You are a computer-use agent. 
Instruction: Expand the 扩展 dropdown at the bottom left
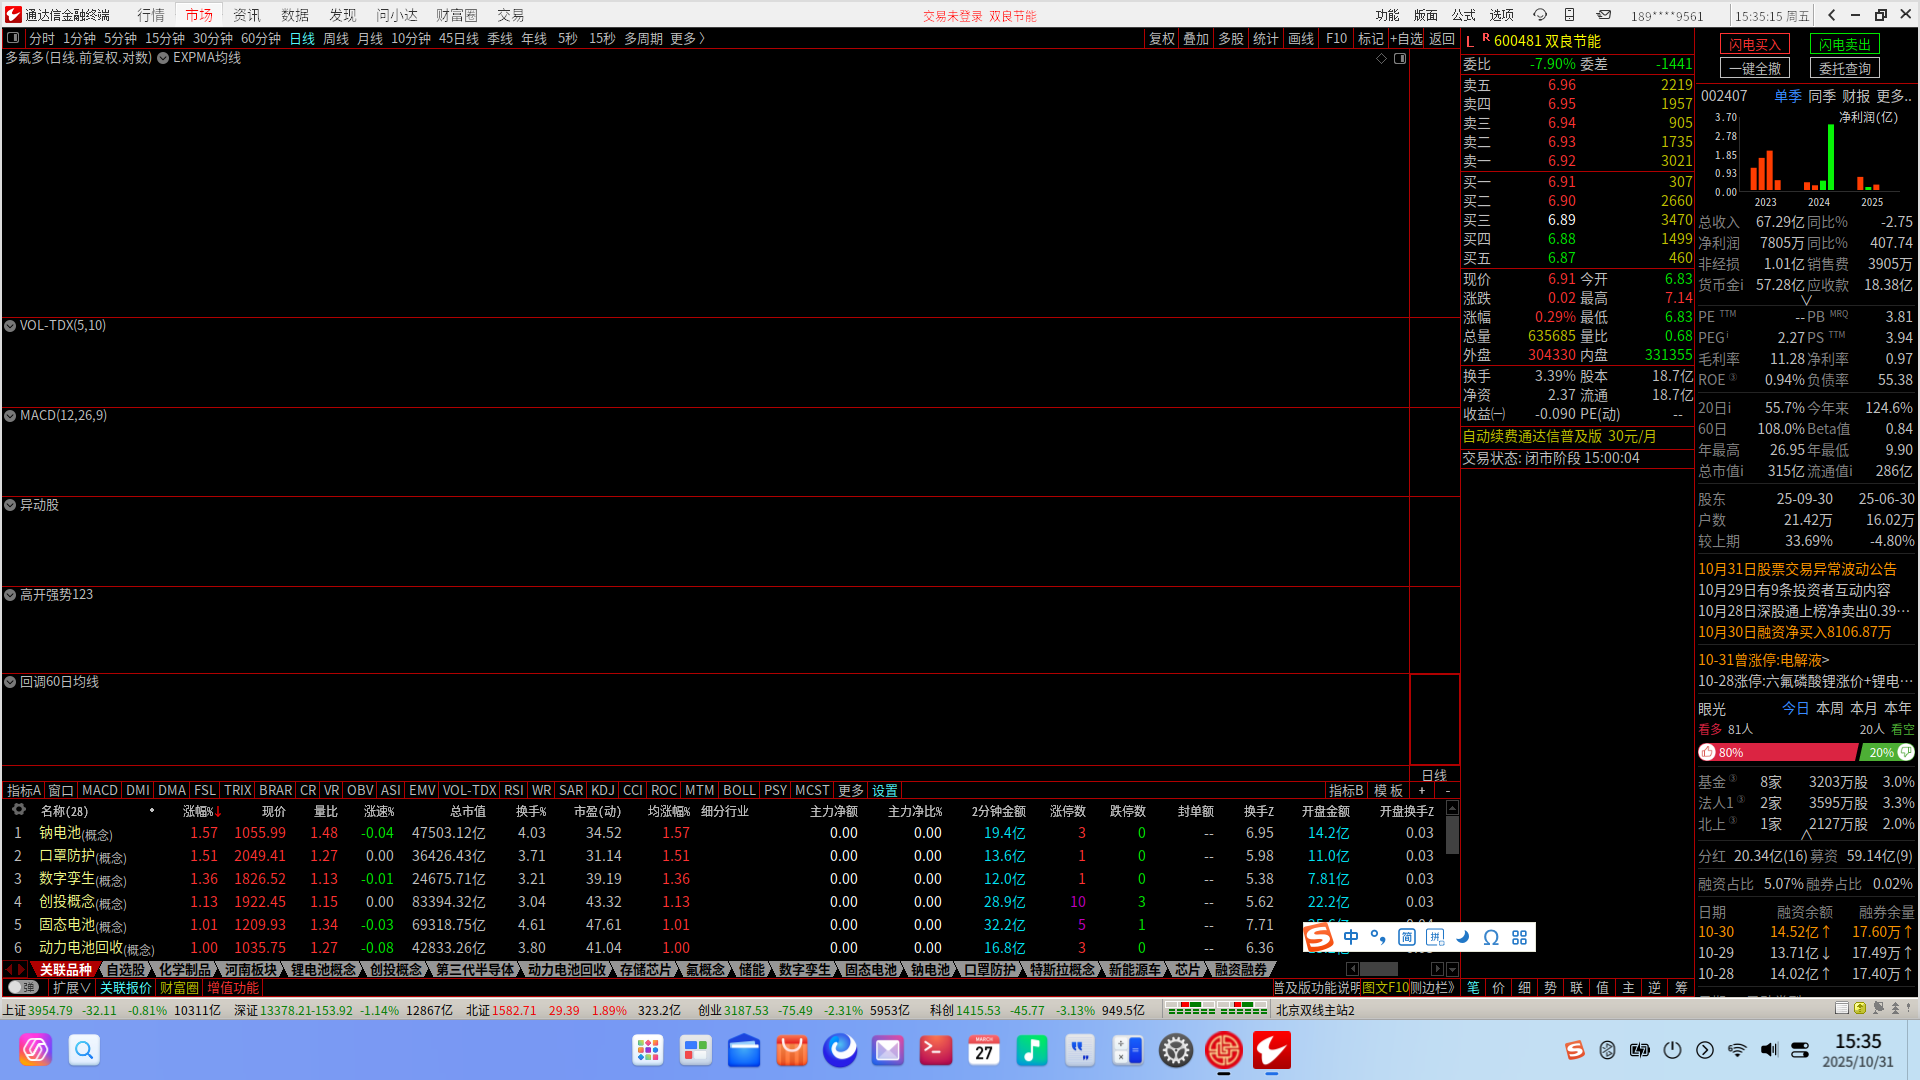[72, 988]
